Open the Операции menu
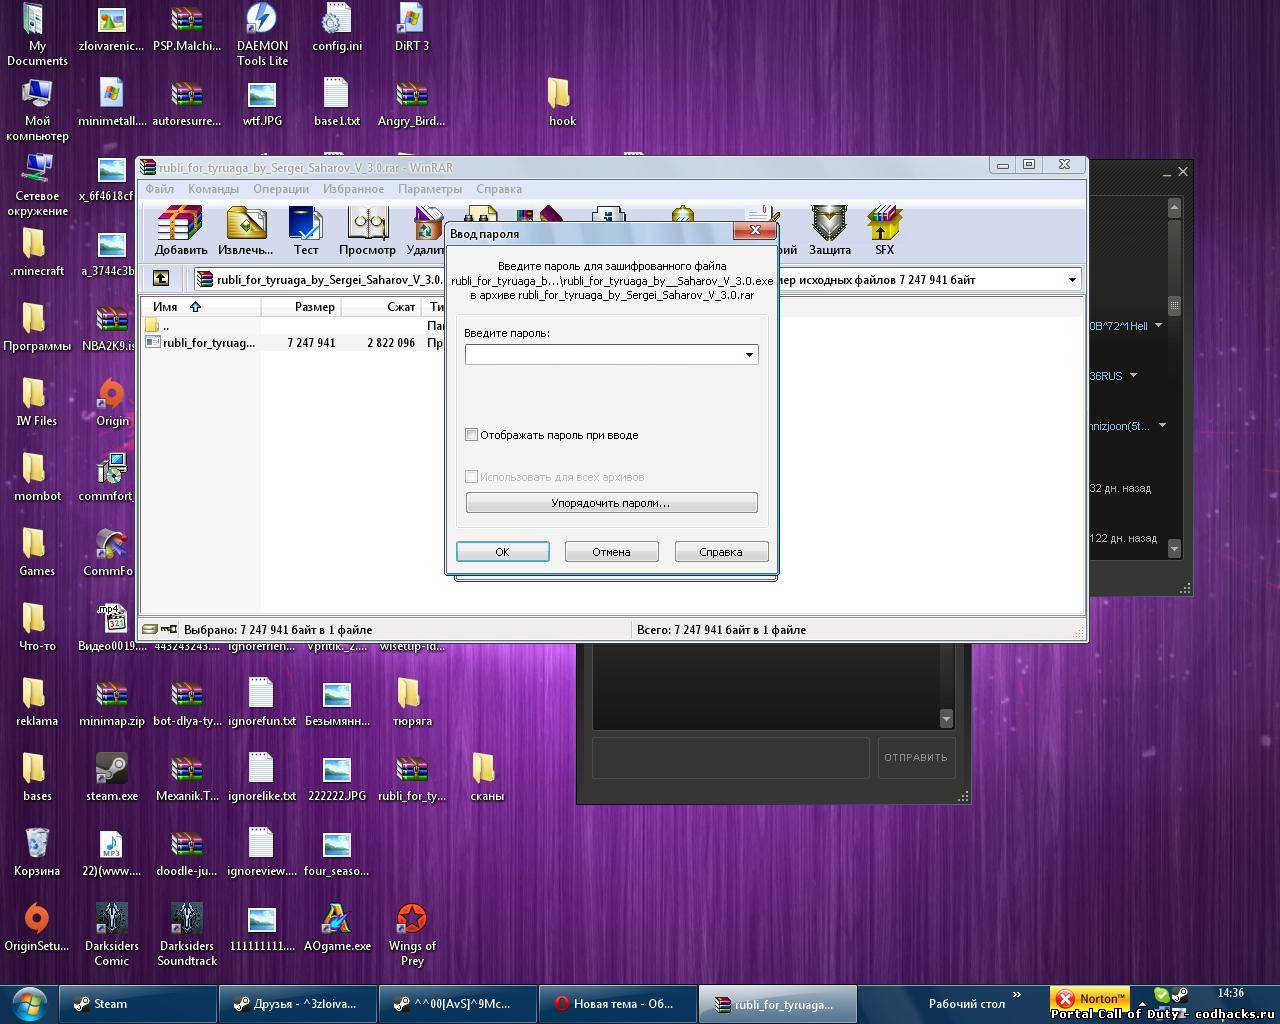 coord(281,189)
